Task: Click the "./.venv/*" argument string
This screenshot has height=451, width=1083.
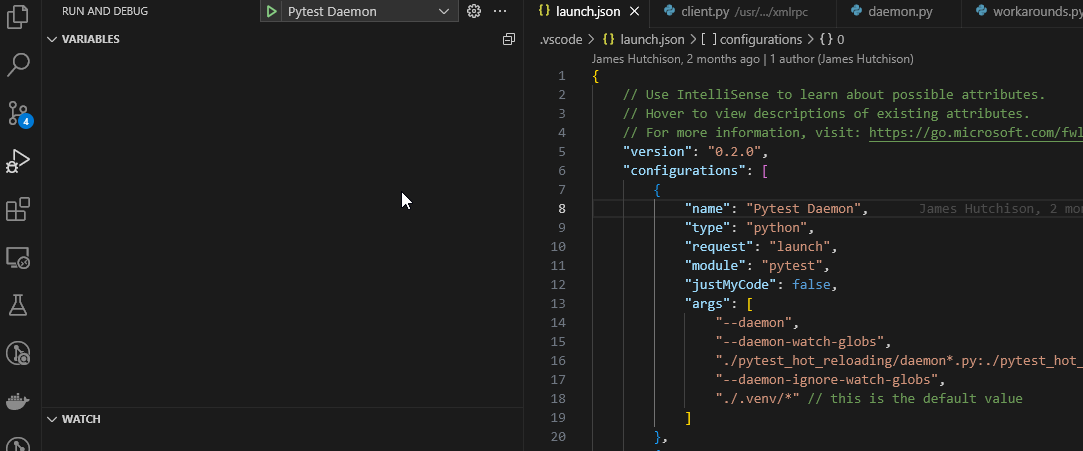Action: (757, 399)
